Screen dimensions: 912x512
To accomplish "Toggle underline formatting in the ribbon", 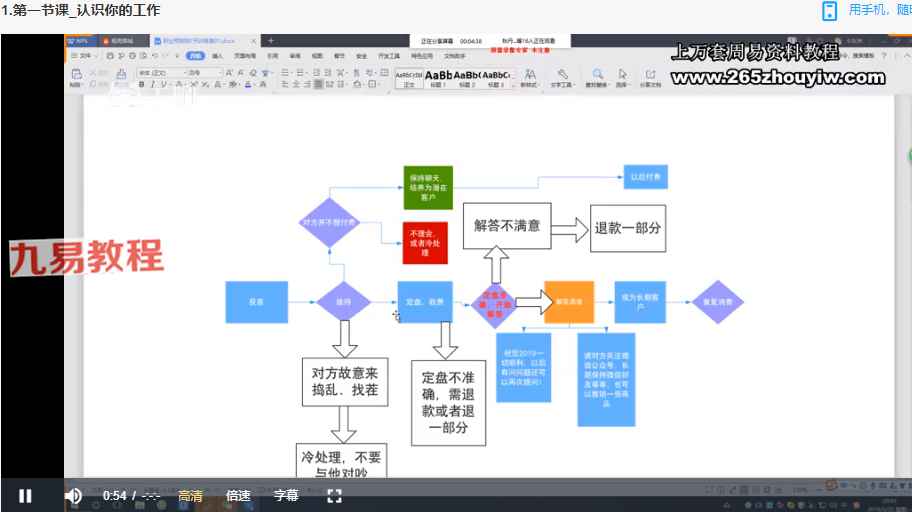I will pyautogui.click(x=165, y=85).
